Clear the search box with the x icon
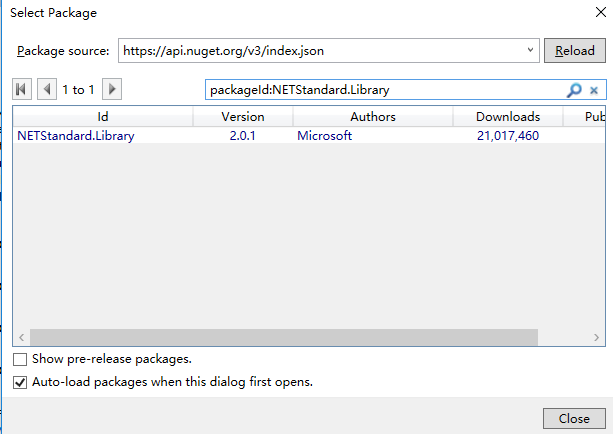The height and width of the screenshot is (434, 613). click(594, 91)
